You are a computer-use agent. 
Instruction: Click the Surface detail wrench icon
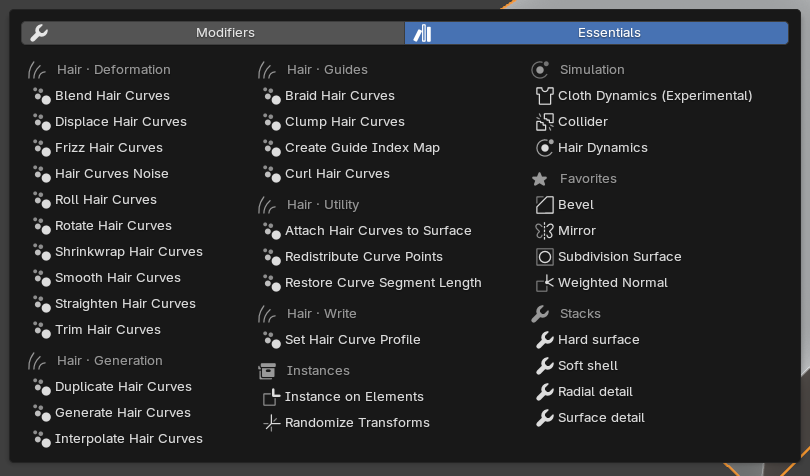click(544, 418)
